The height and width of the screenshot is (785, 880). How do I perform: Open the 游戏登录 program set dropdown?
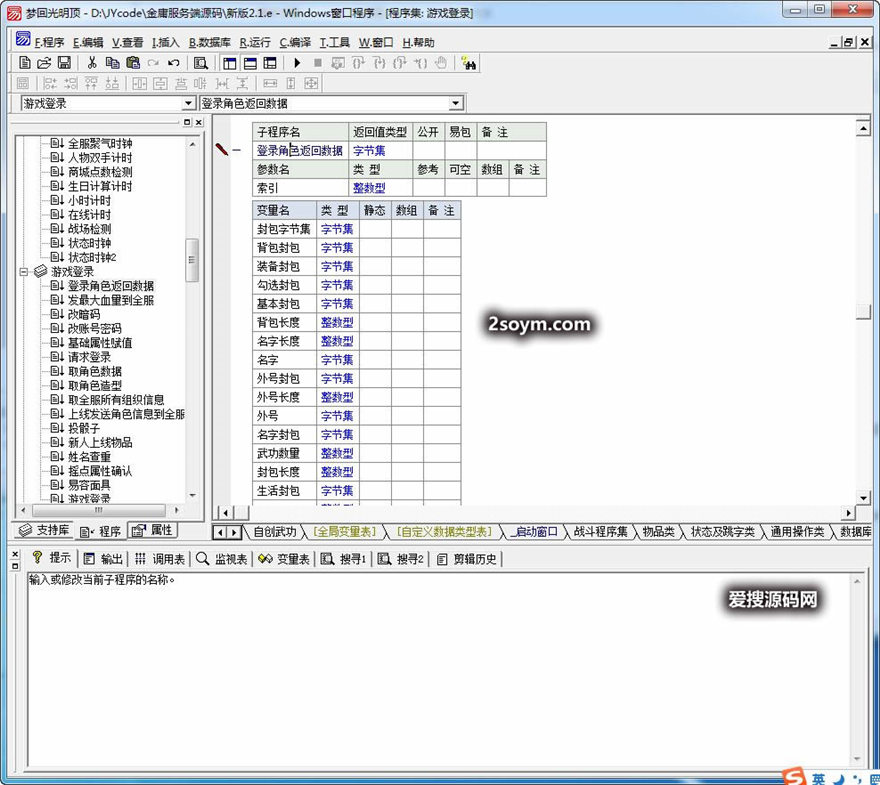[x=188, y=104]
